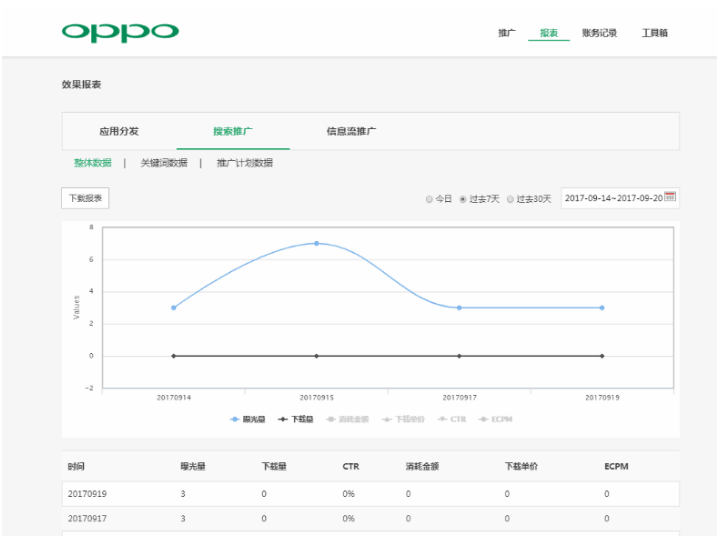
Task: Click the CTR table column header
Action: [351, 466]
